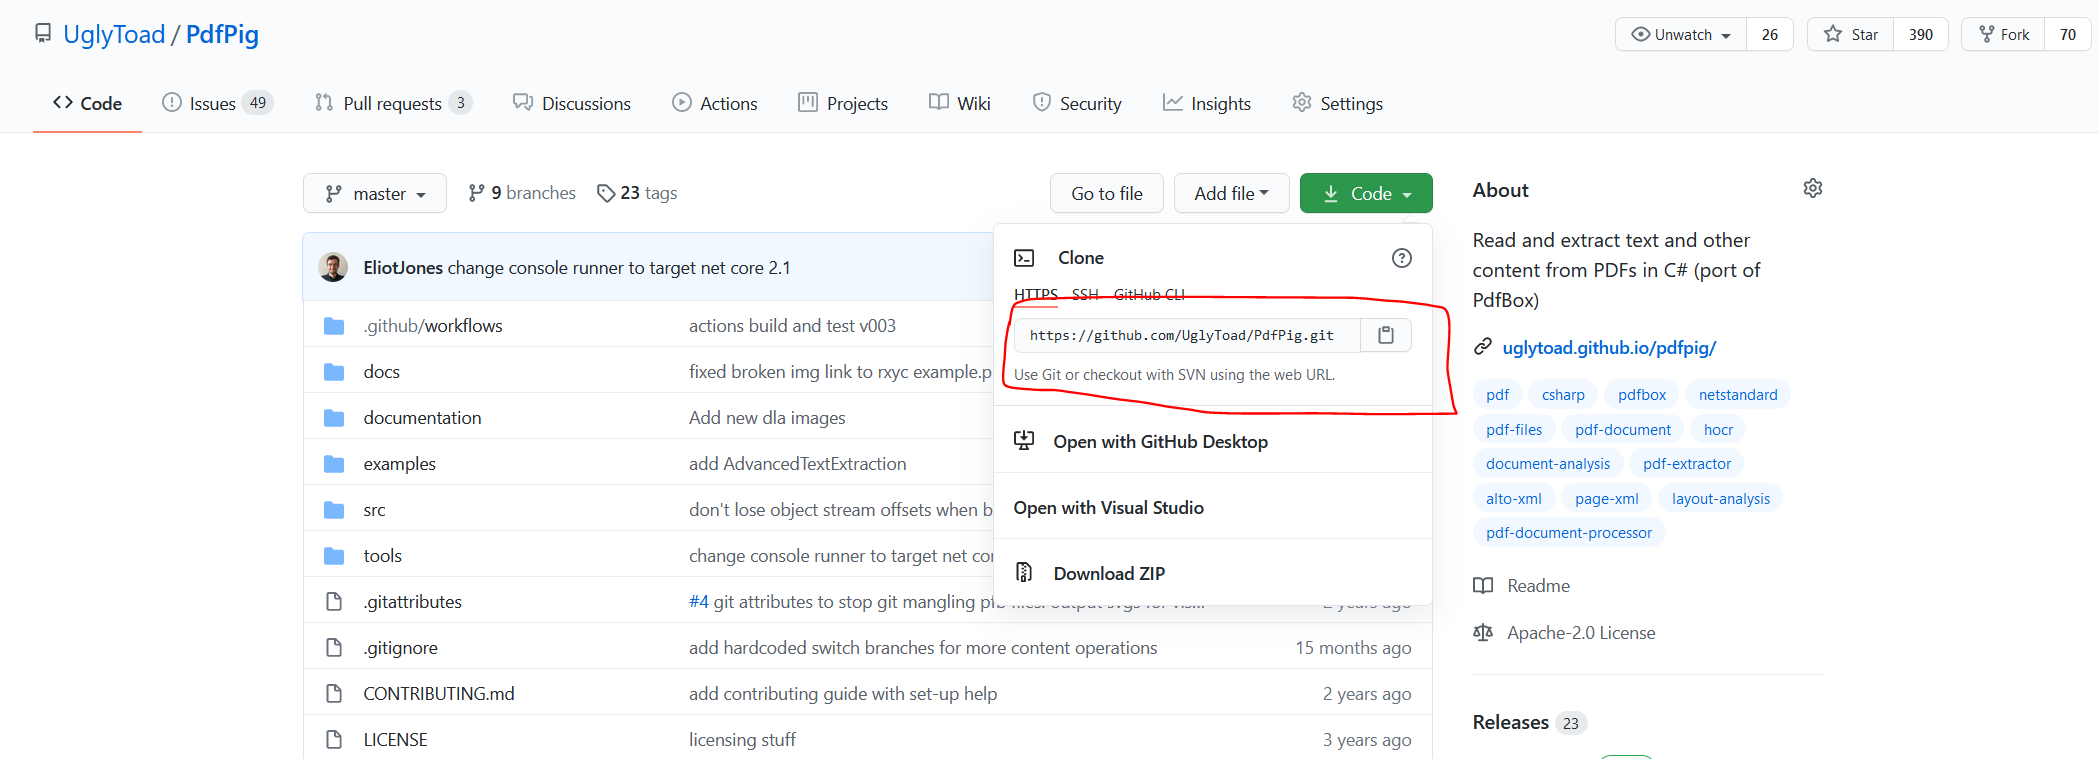Select the GitHub CLI clone option
The width and height of the screenshot is (2099, 759).
(x=1149, y=294)
